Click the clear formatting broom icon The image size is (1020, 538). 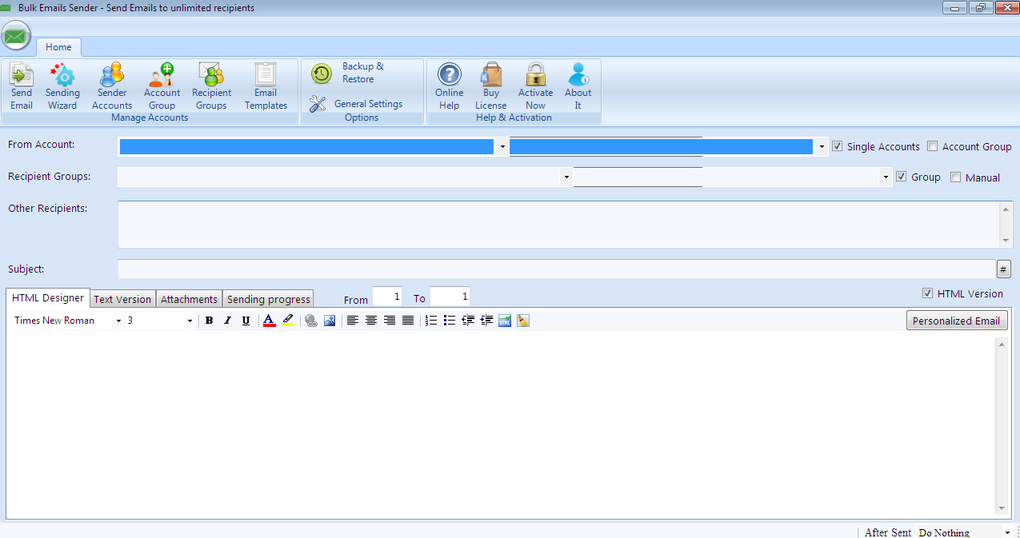point(523,320)
